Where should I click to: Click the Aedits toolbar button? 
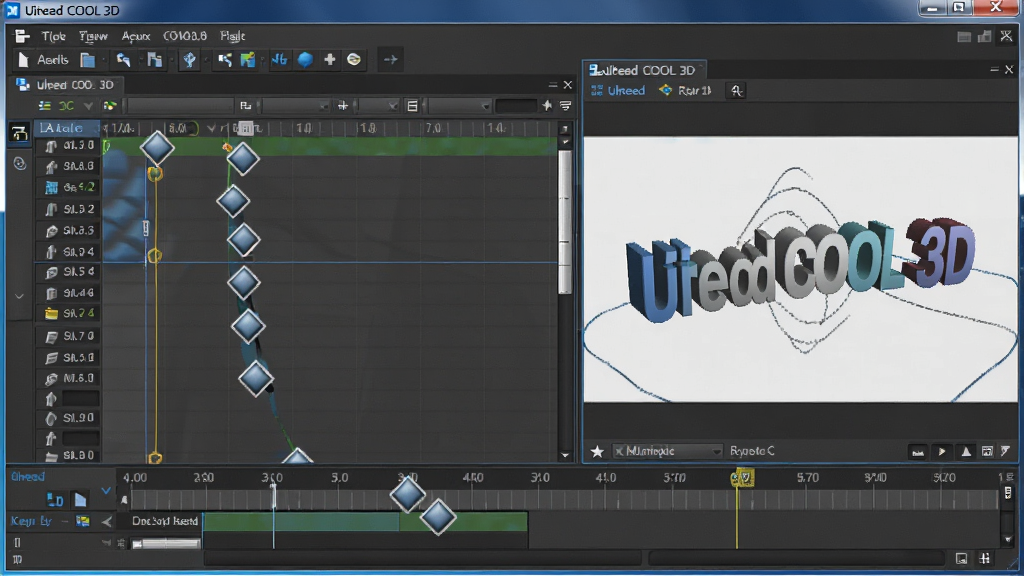click(x=52, y=60)
